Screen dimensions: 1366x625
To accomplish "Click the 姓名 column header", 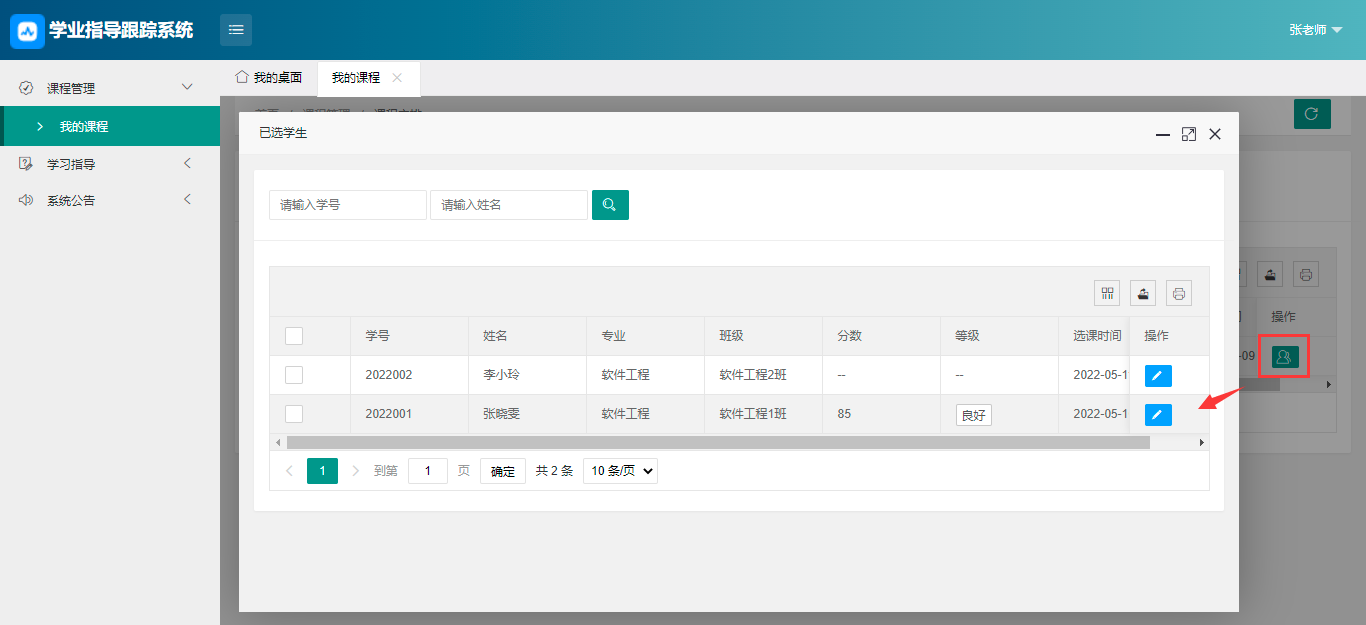I will coord(527,336).
